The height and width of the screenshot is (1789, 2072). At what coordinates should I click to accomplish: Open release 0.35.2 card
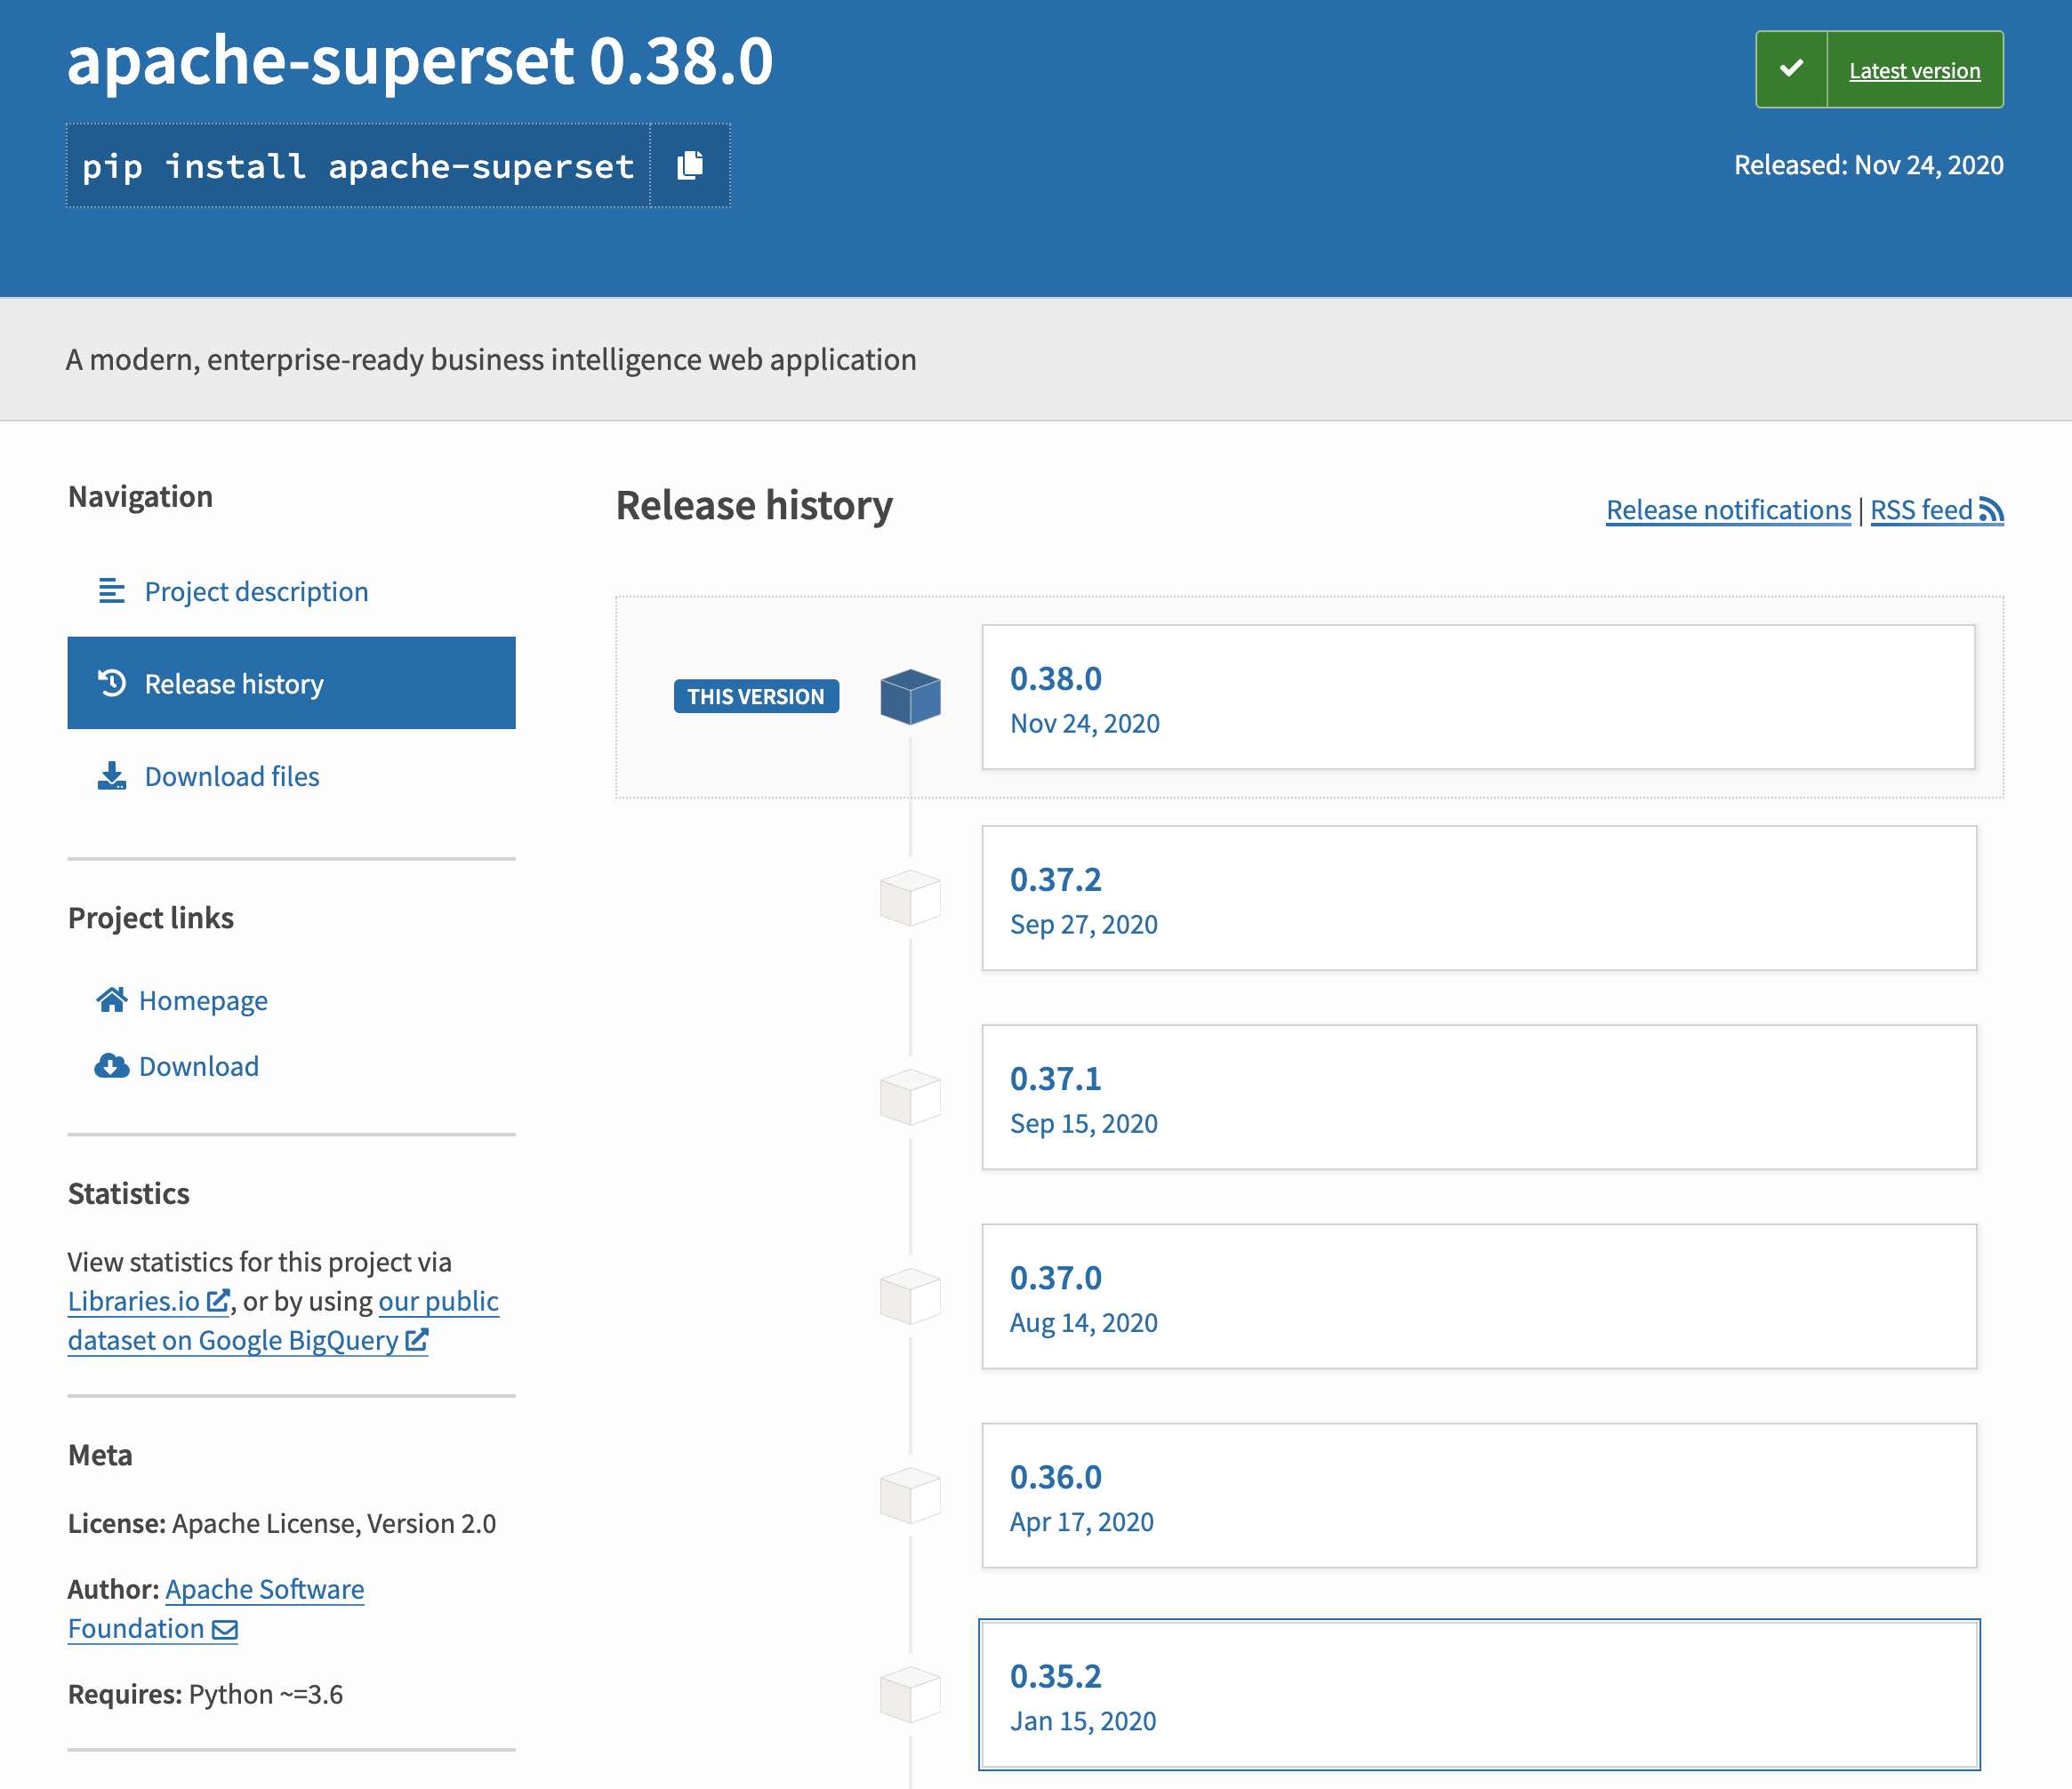1478,1694
